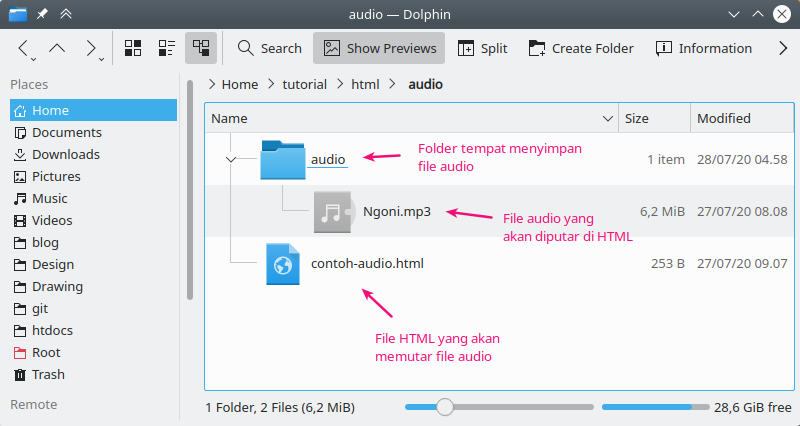Image resolution: width=800 pixels, height=426 pixels.
Task: Click the audio folder name
Action: (328, 160)
